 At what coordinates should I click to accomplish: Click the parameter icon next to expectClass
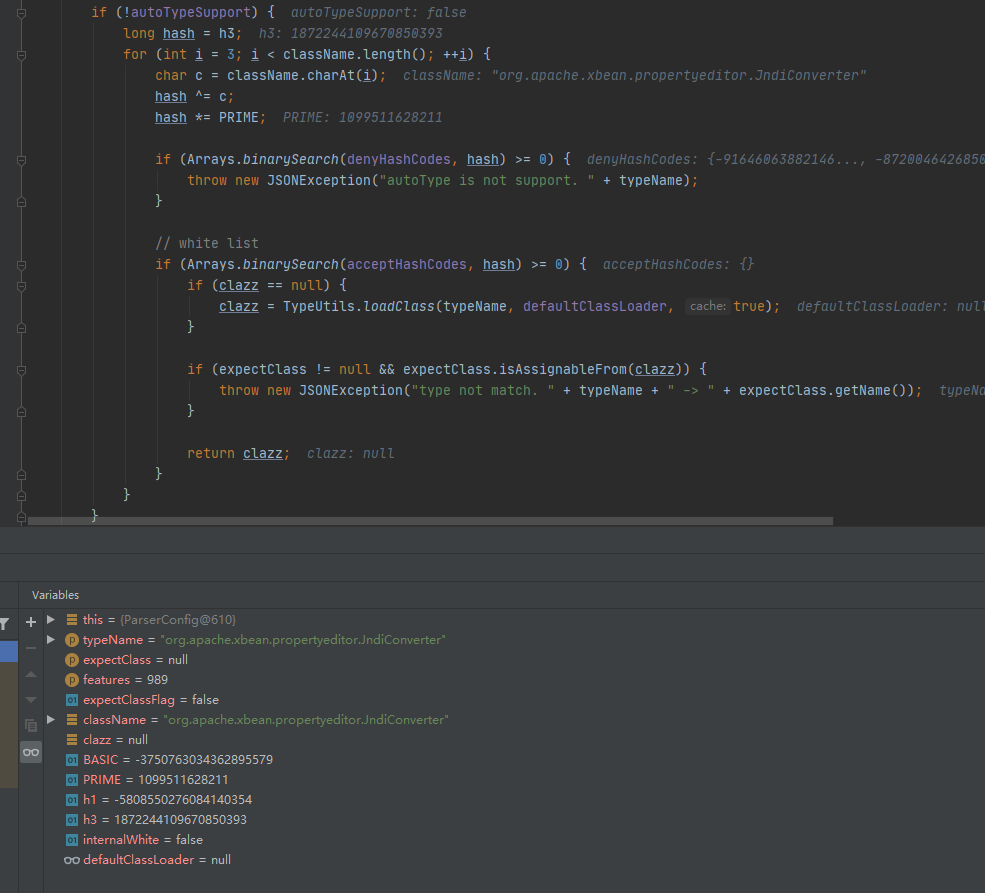71,660
